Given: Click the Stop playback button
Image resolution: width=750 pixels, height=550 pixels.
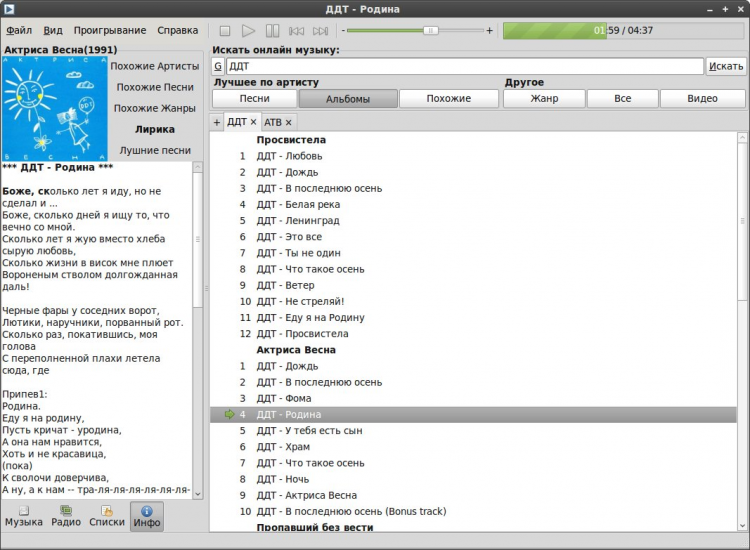Looking at the screenshot, I should 224,31.
